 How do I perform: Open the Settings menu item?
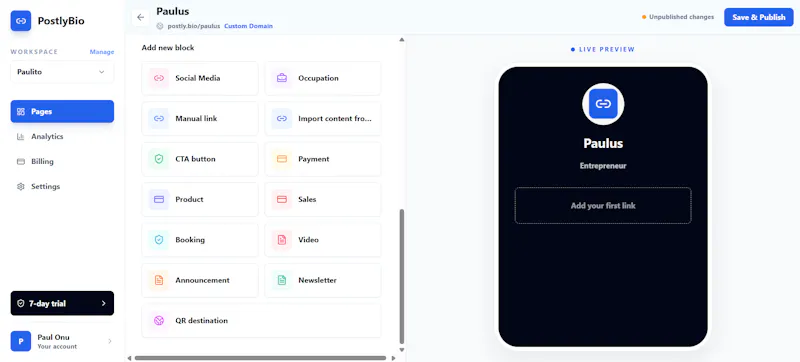tap(62, 187)
